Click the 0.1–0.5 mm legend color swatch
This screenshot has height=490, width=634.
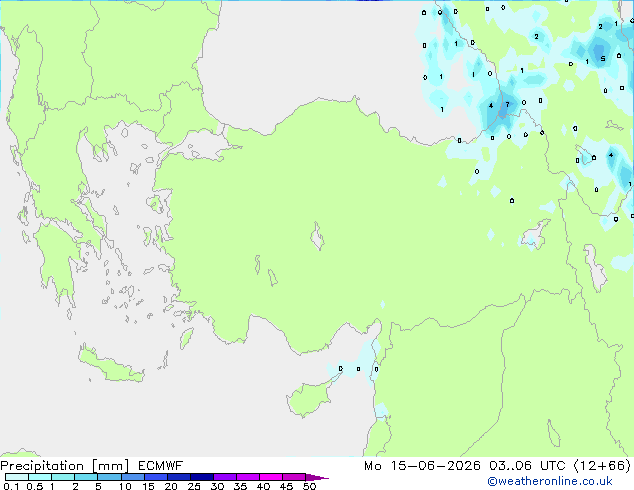pos(17,477)
